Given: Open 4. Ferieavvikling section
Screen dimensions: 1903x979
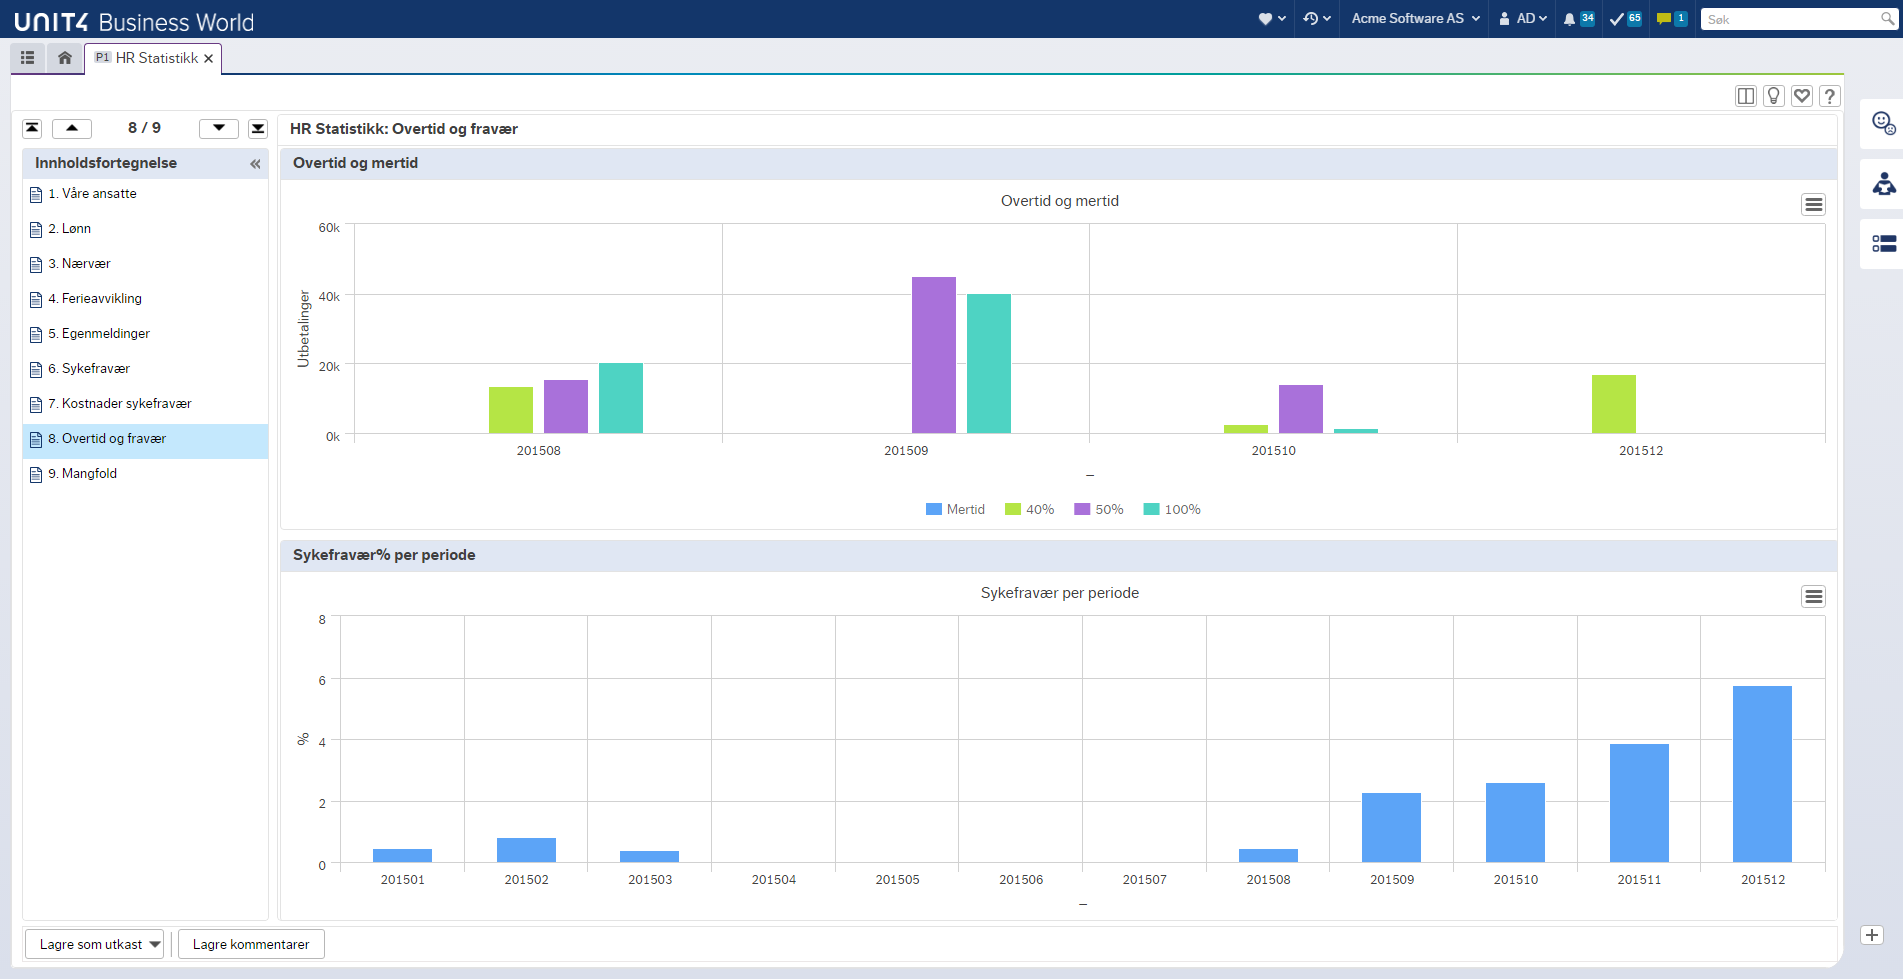Looking at the screenshot, I should click(145, 299).
